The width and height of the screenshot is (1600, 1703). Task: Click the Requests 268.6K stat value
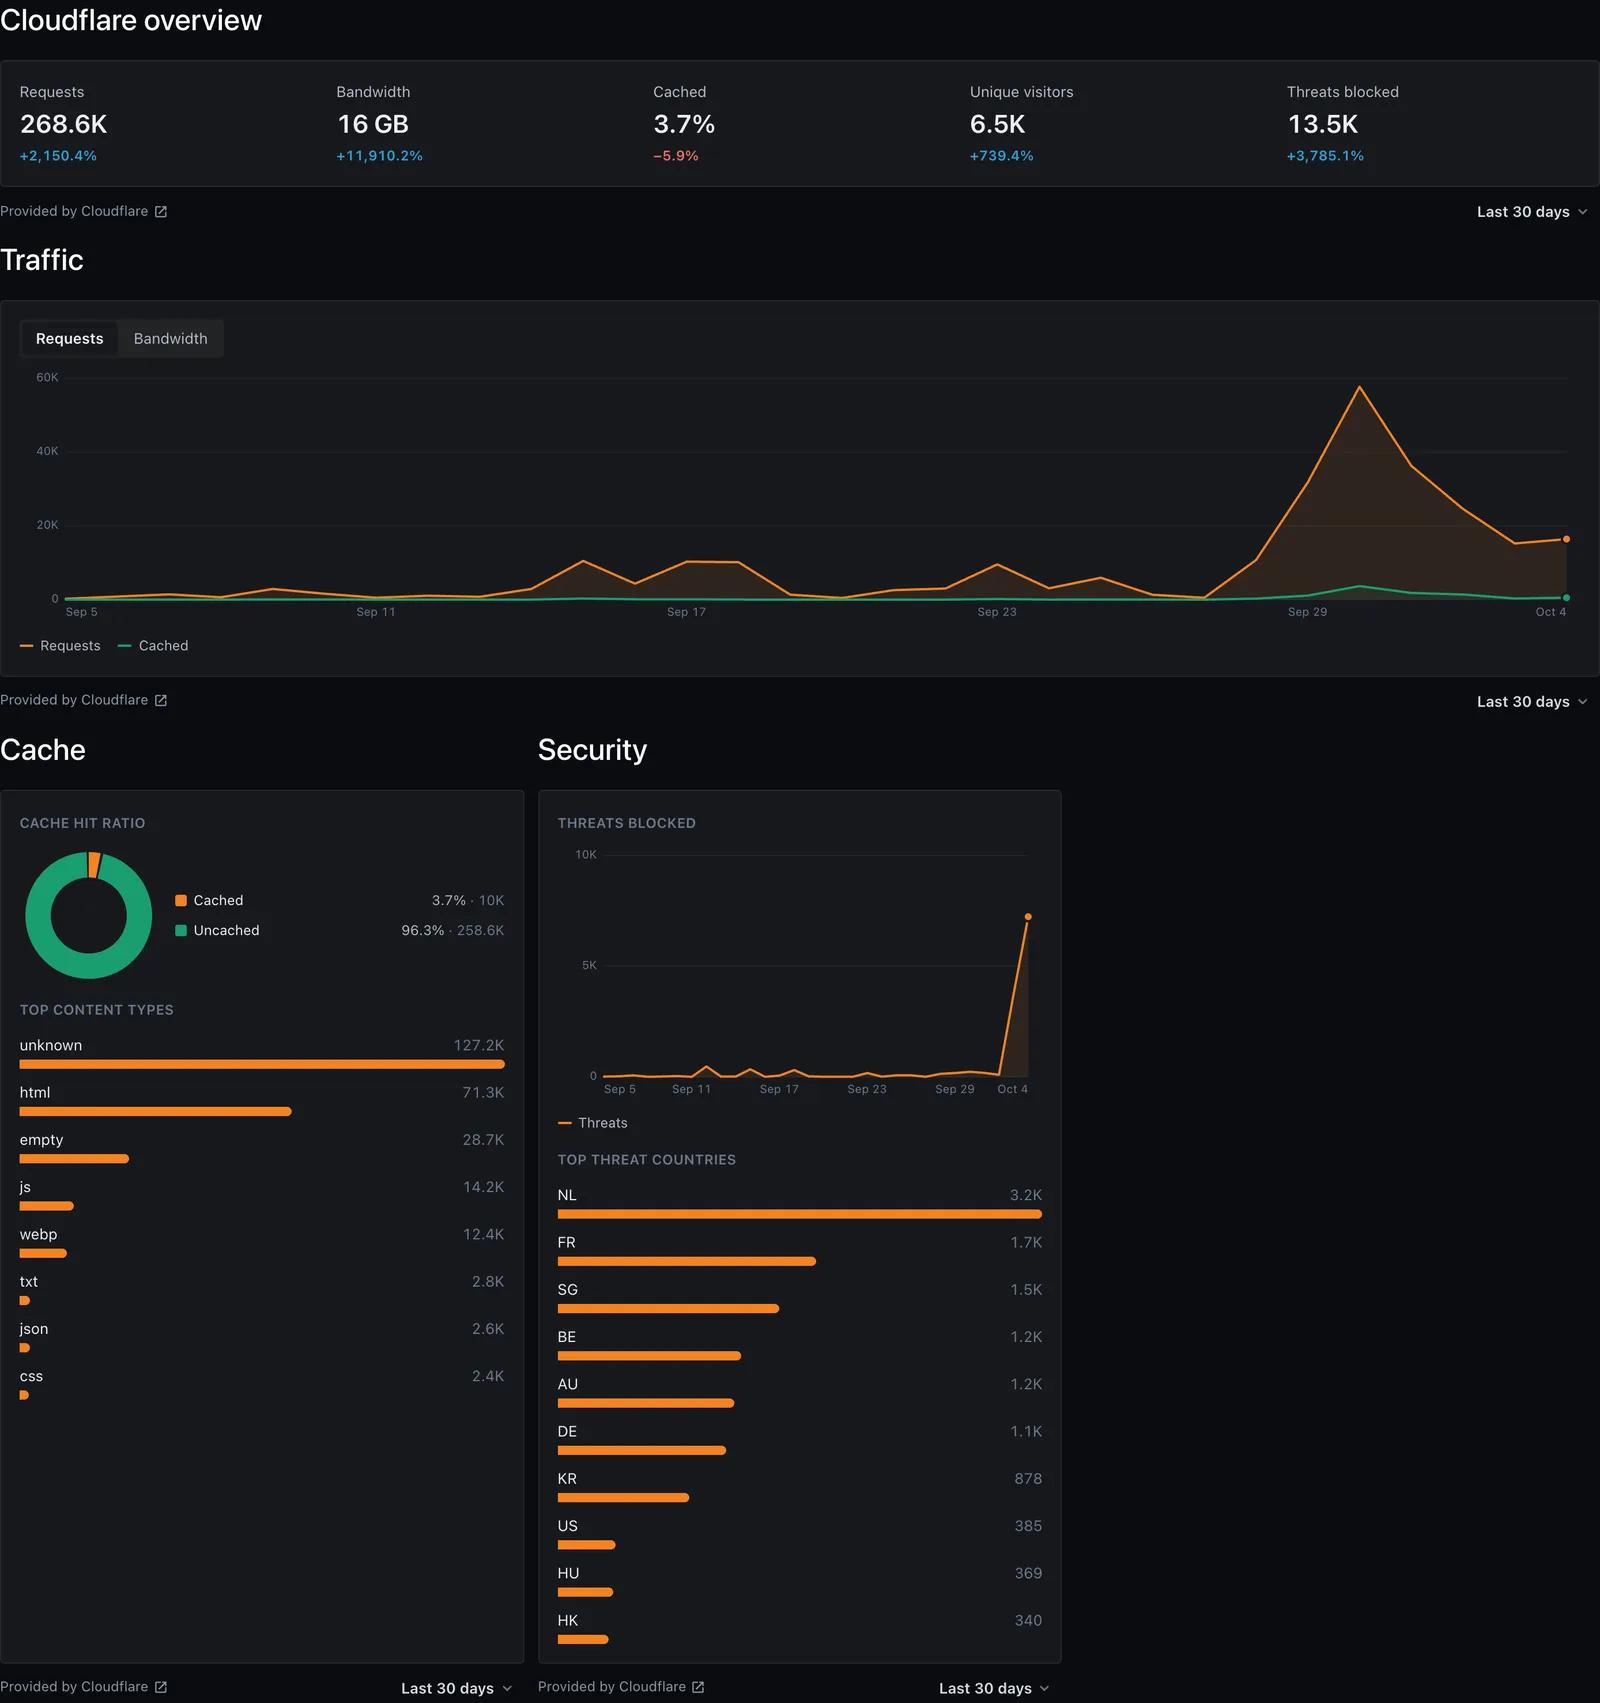(64, 124)
